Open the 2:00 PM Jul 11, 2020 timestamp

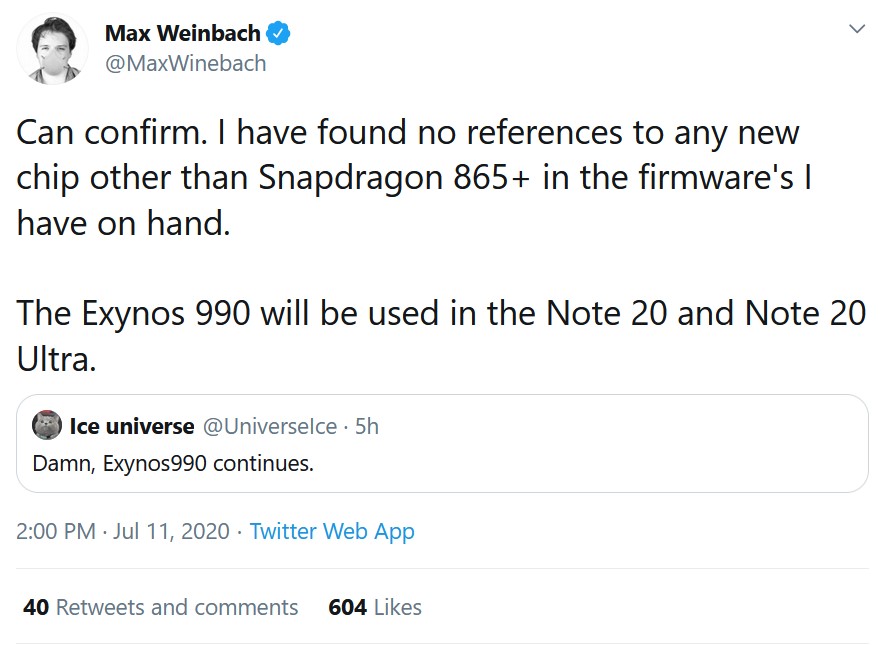(x=123, y=531)
